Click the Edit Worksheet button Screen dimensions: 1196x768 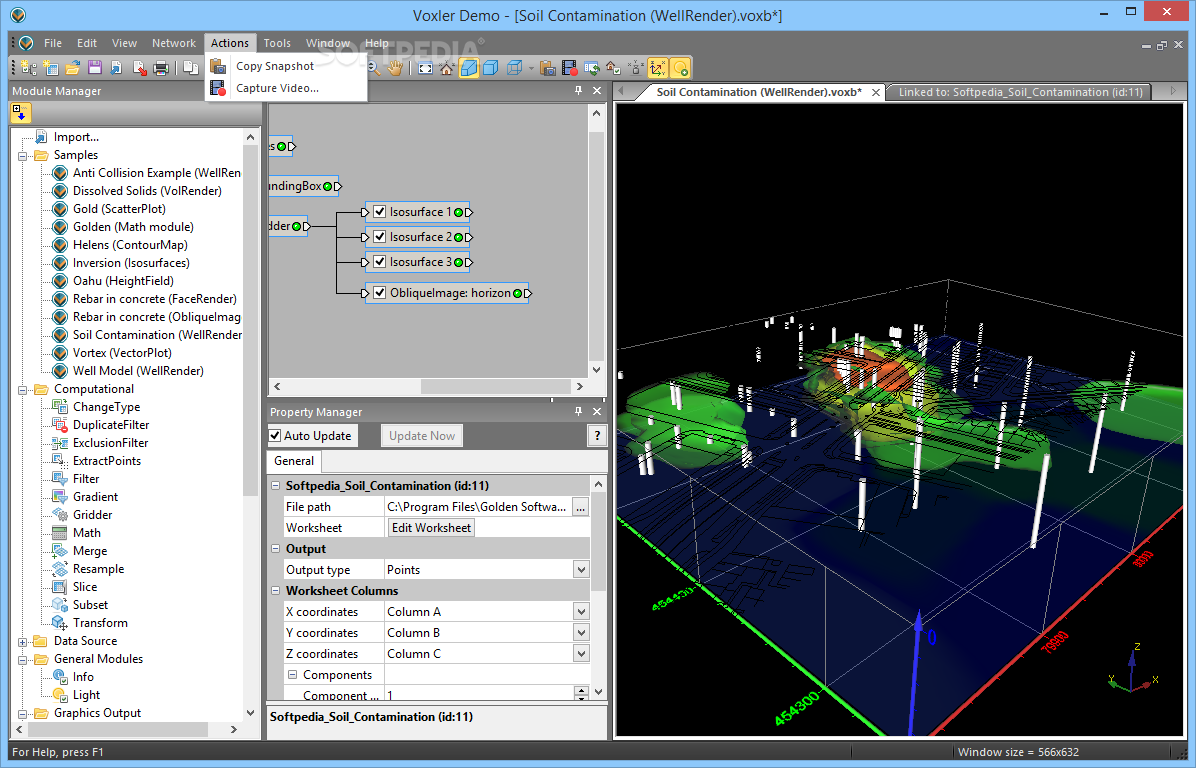click(x=431, y=528)
